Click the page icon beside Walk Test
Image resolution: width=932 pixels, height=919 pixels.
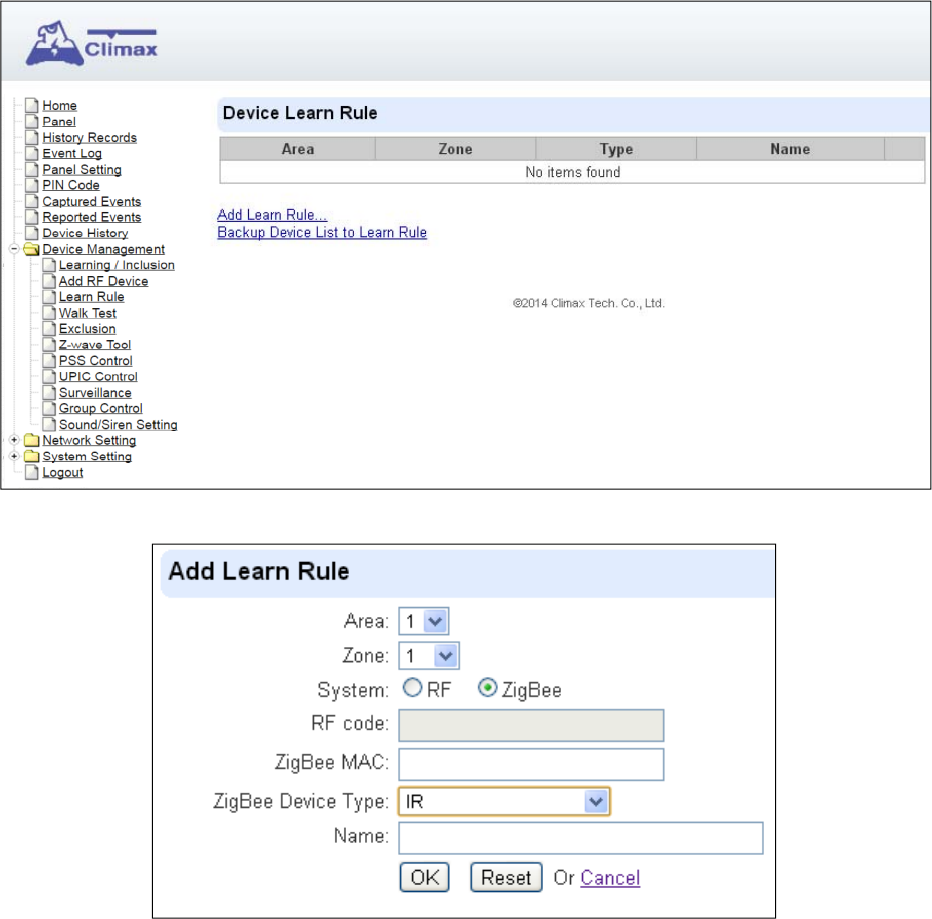[x=49, y=313]
